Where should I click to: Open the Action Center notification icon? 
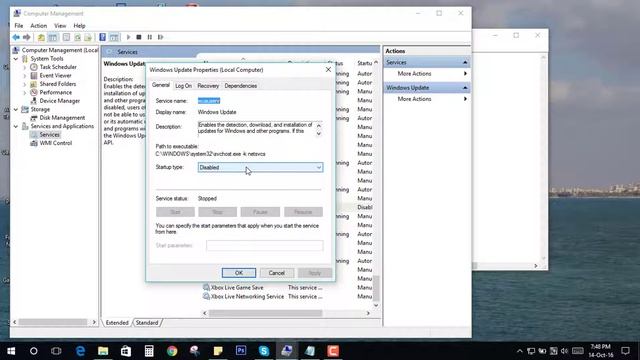(x=625, y=351)
